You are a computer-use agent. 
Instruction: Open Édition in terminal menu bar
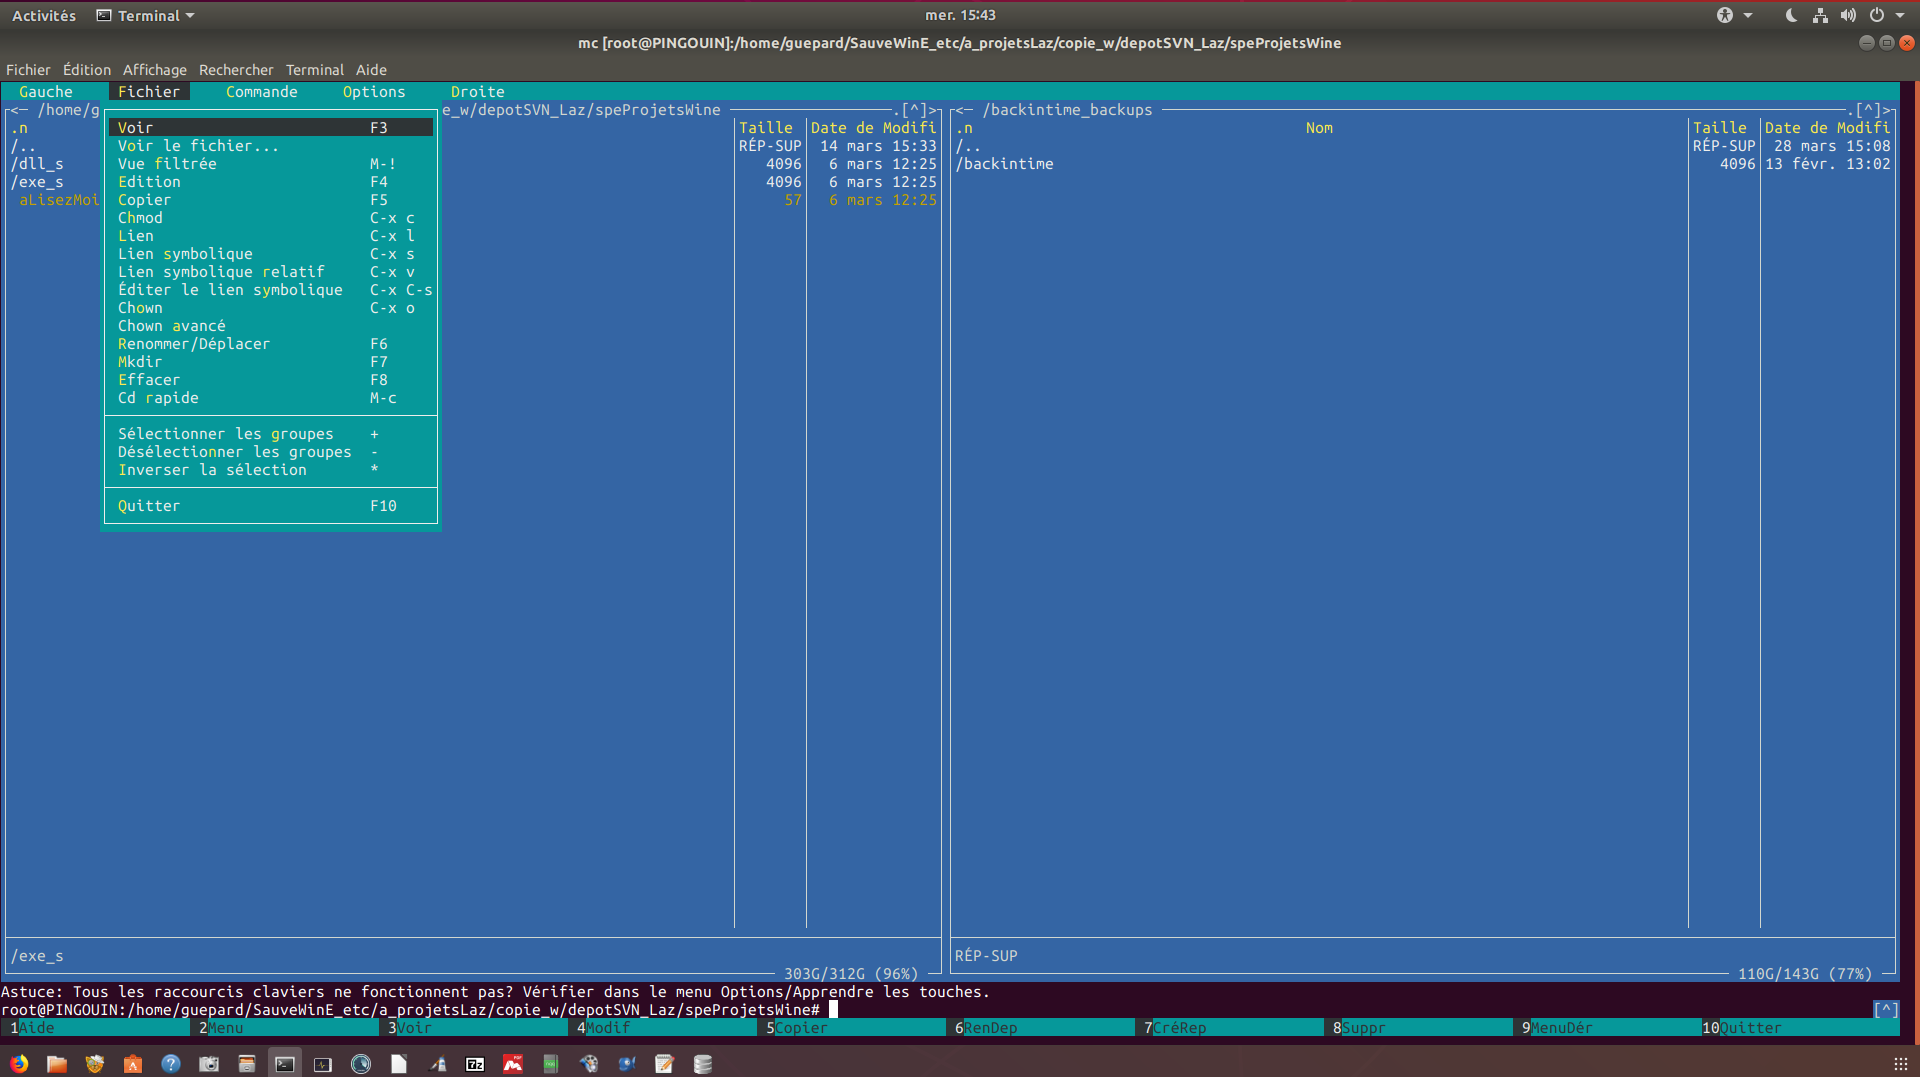point(87,70)
